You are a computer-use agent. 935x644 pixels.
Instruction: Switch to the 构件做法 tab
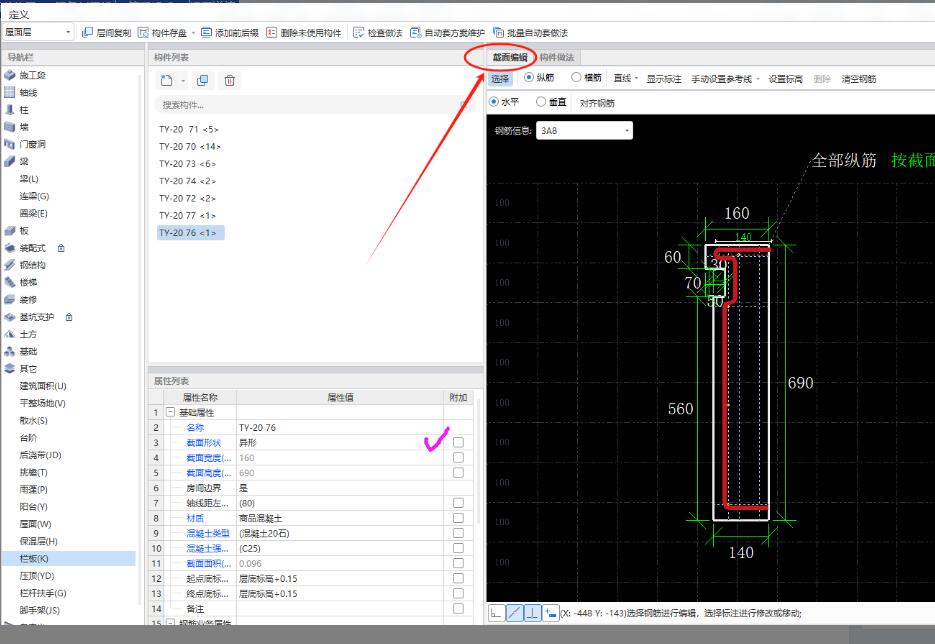(x=557, y=57)
